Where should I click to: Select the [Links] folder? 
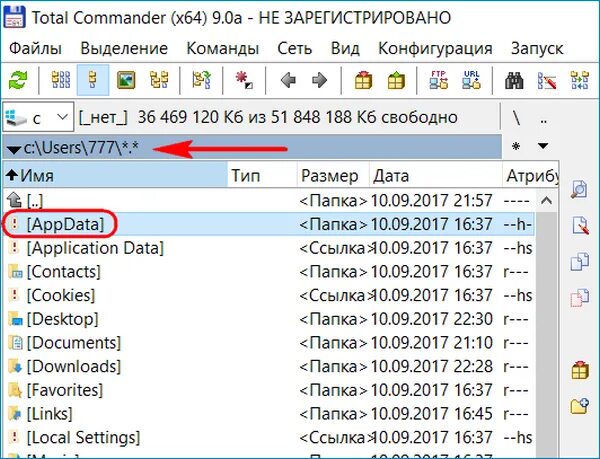(x=269, y=414)
